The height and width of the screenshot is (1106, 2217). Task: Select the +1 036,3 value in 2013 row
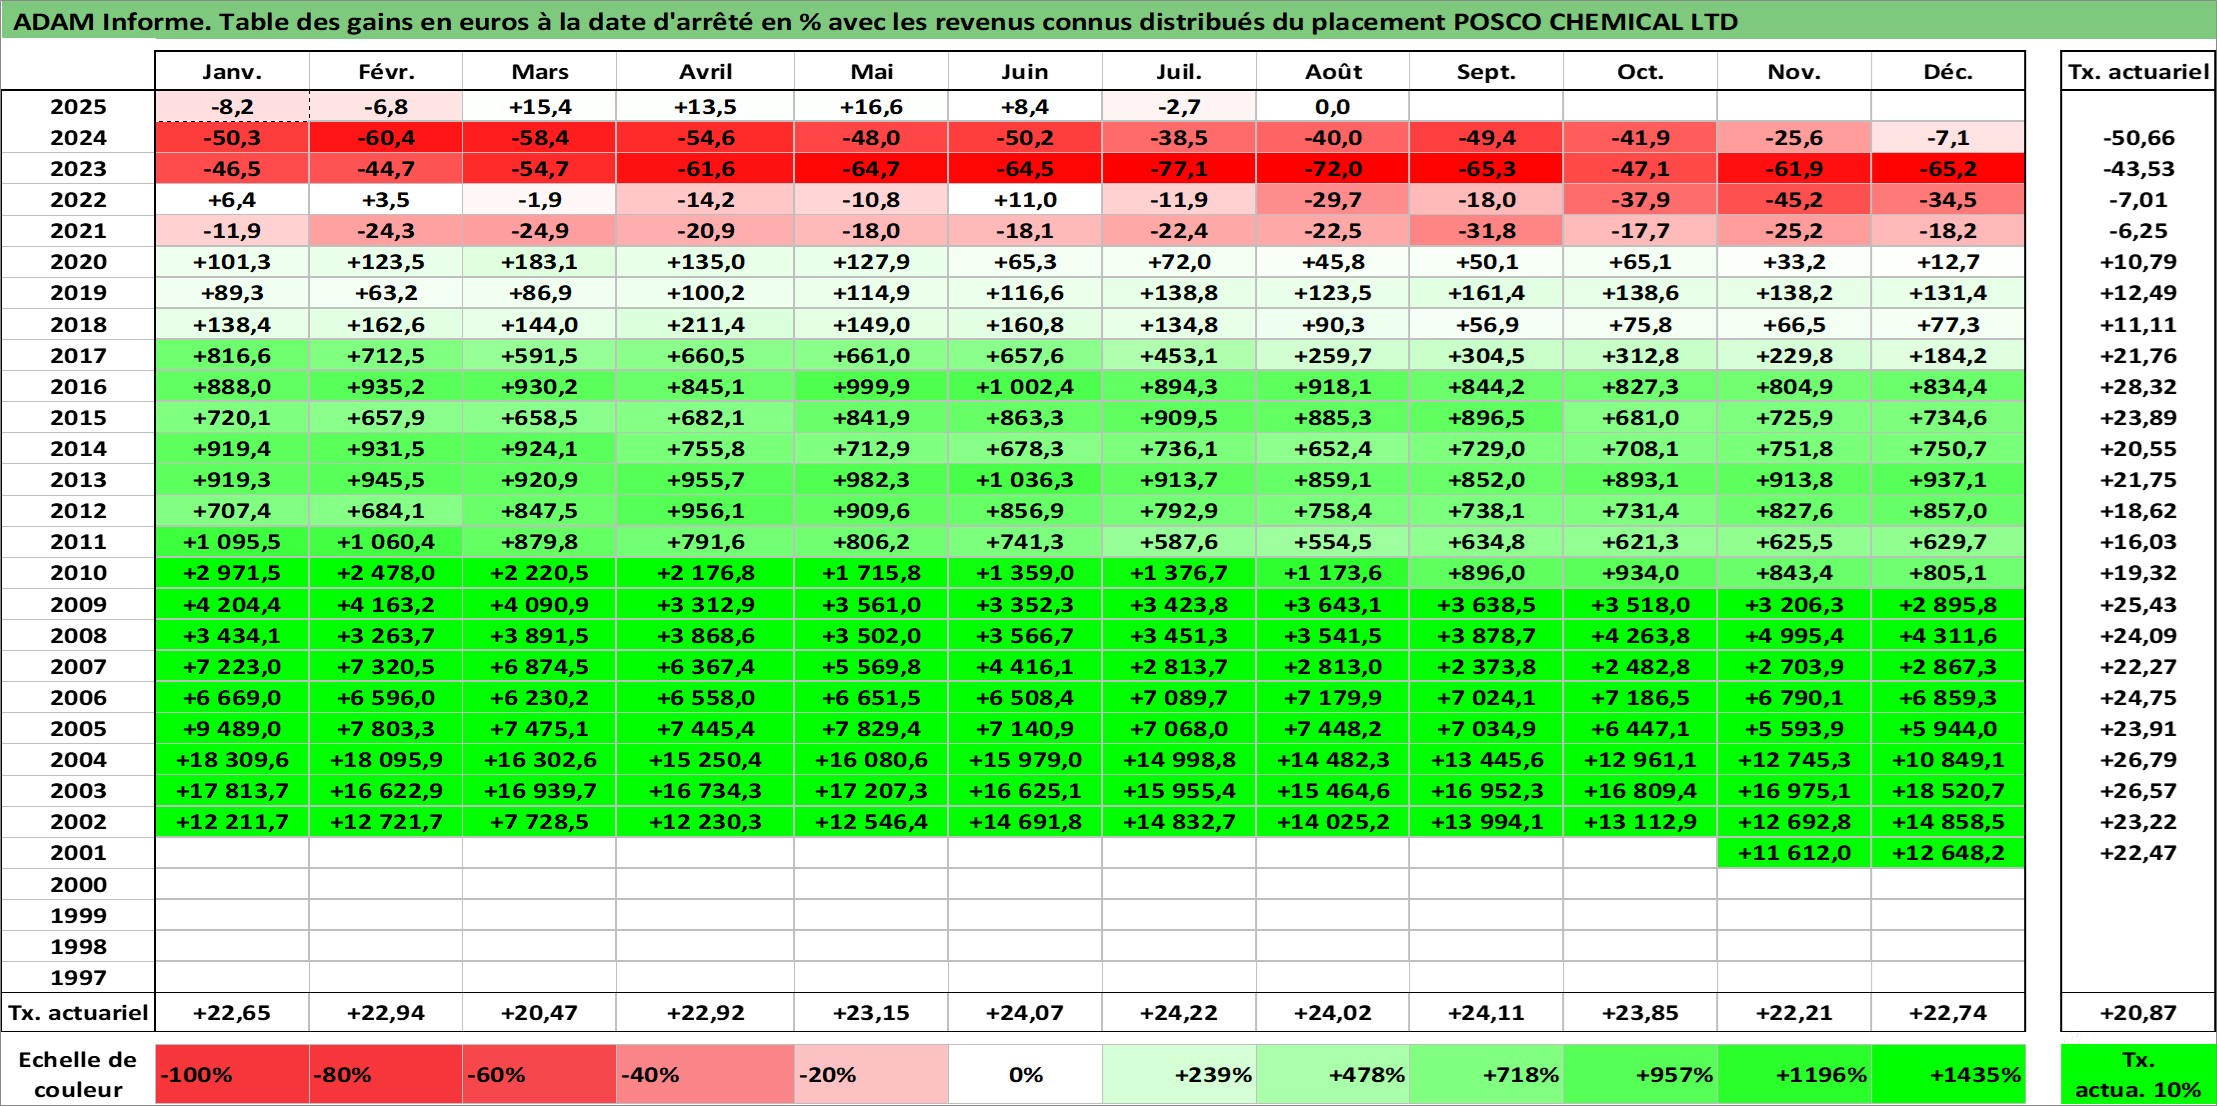click(1025, 480)
